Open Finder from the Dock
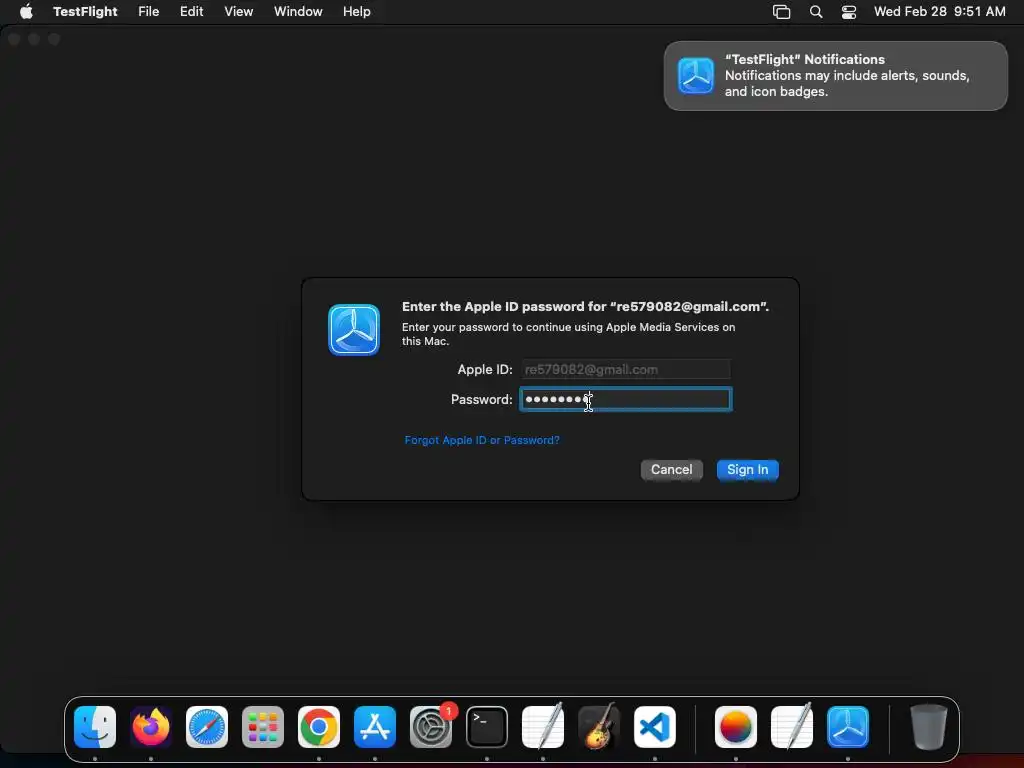This screenshot has width=1024, height=768. click(x=95, y=727)
